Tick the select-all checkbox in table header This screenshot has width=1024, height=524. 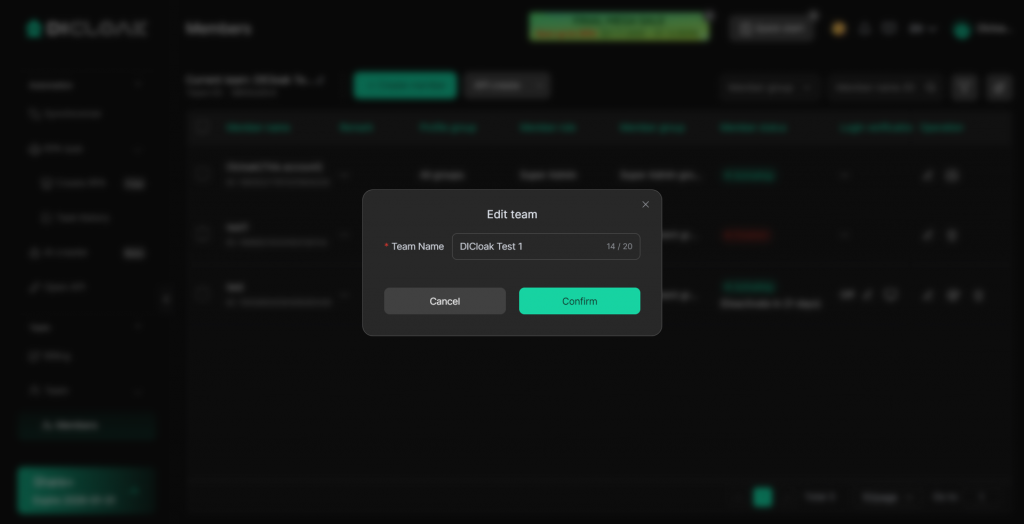tap(202, 127)
